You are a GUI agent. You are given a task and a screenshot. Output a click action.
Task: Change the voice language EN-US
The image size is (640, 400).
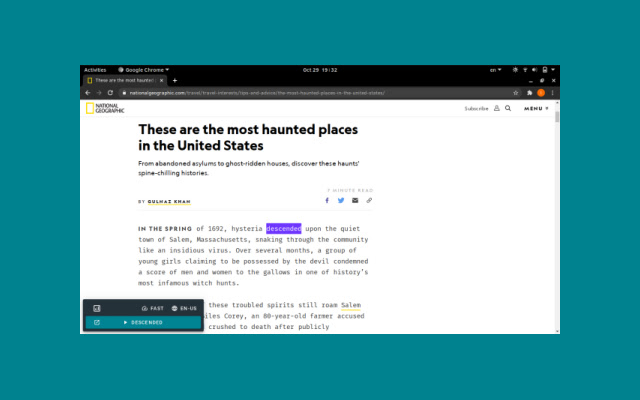coord(184,309)
